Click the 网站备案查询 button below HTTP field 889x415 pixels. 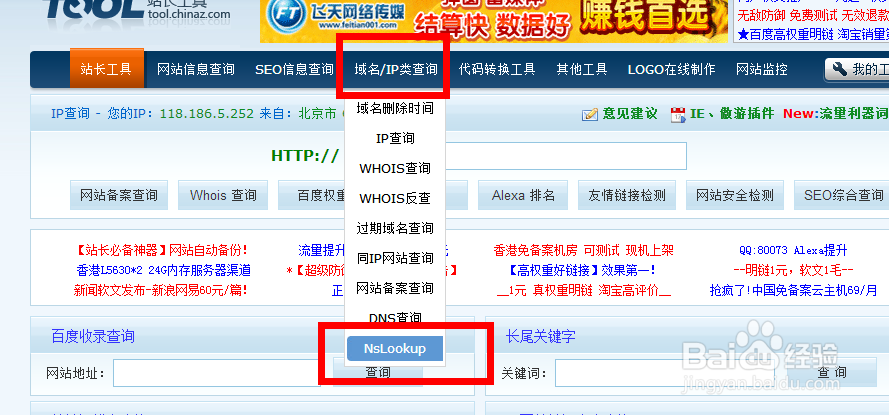pyautogui.click(x=118, y=196)
